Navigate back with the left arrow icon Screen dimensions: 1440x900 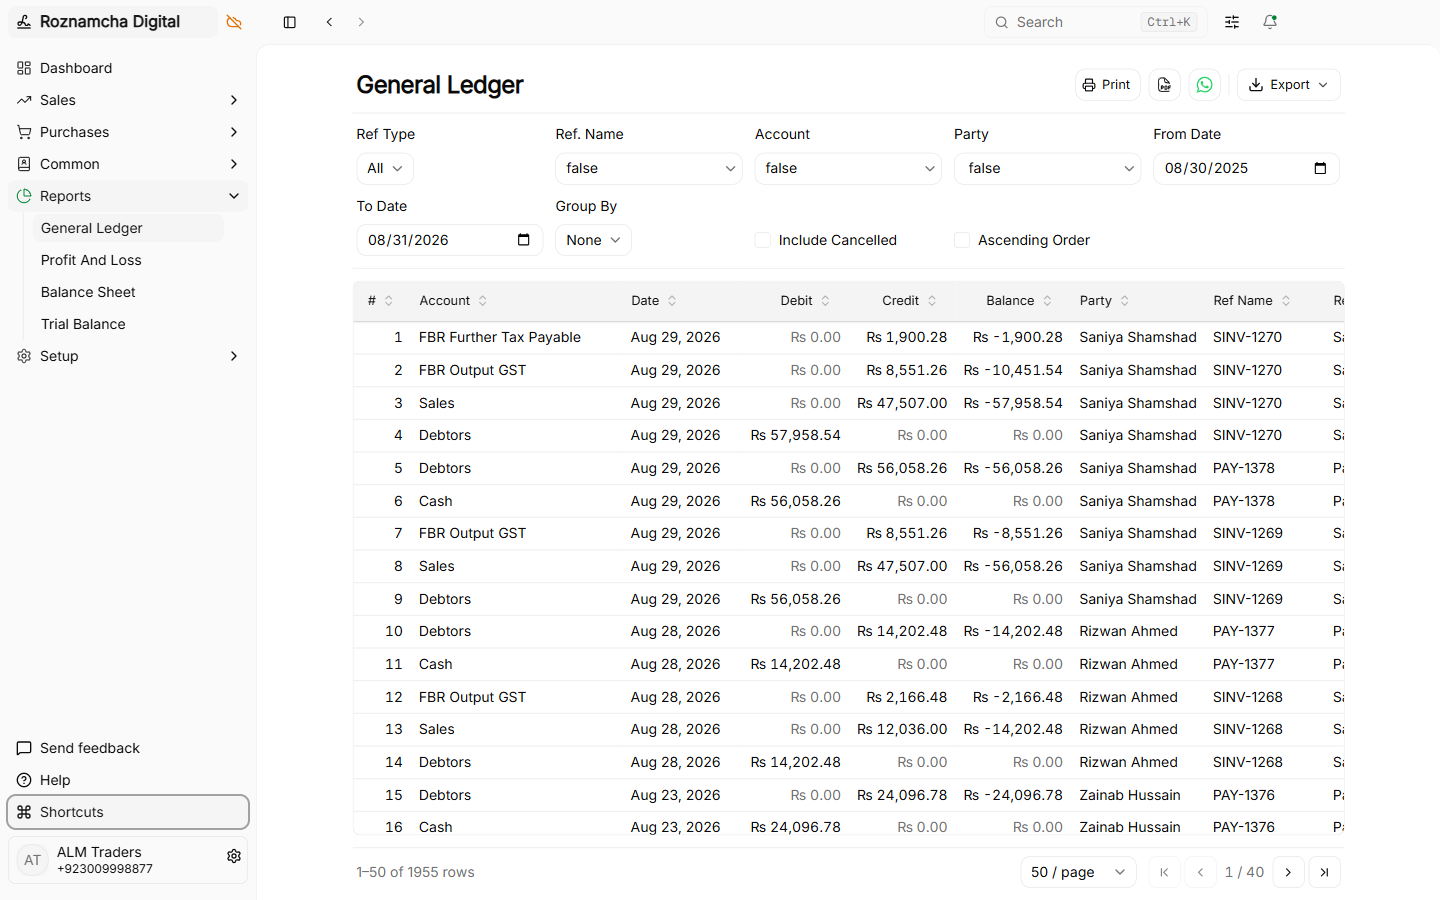(x=329, y=22)
